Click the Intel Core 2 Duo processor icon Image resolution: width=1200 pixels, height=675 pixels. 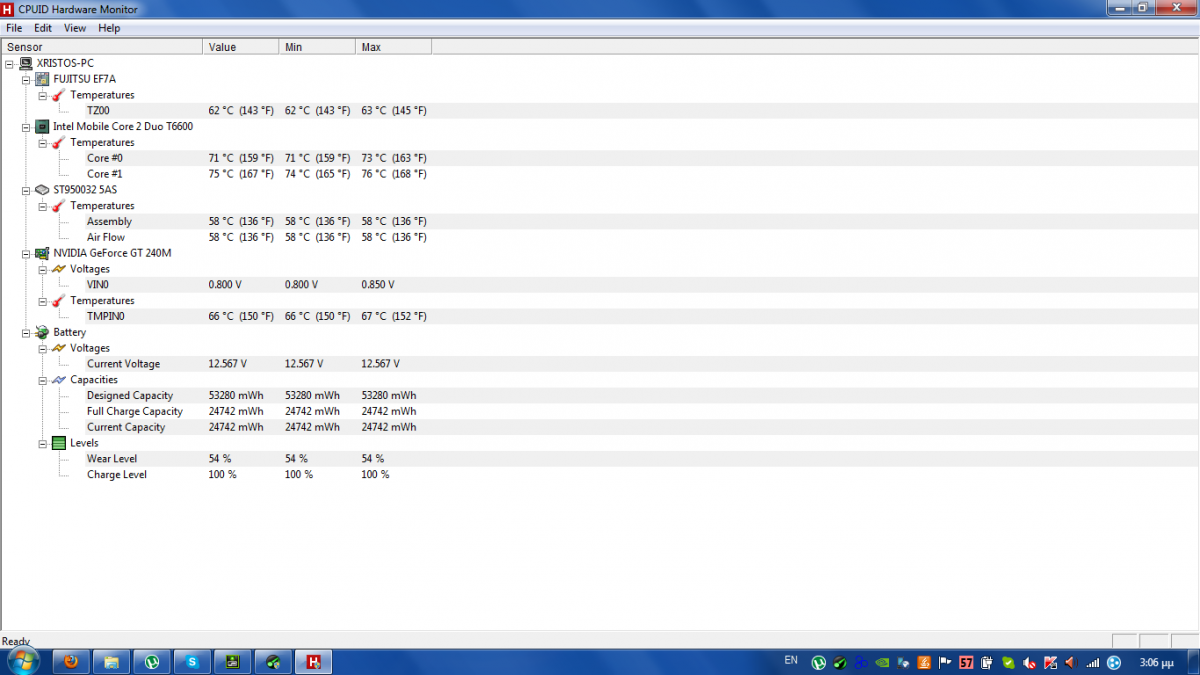click(x=43, y=127)
